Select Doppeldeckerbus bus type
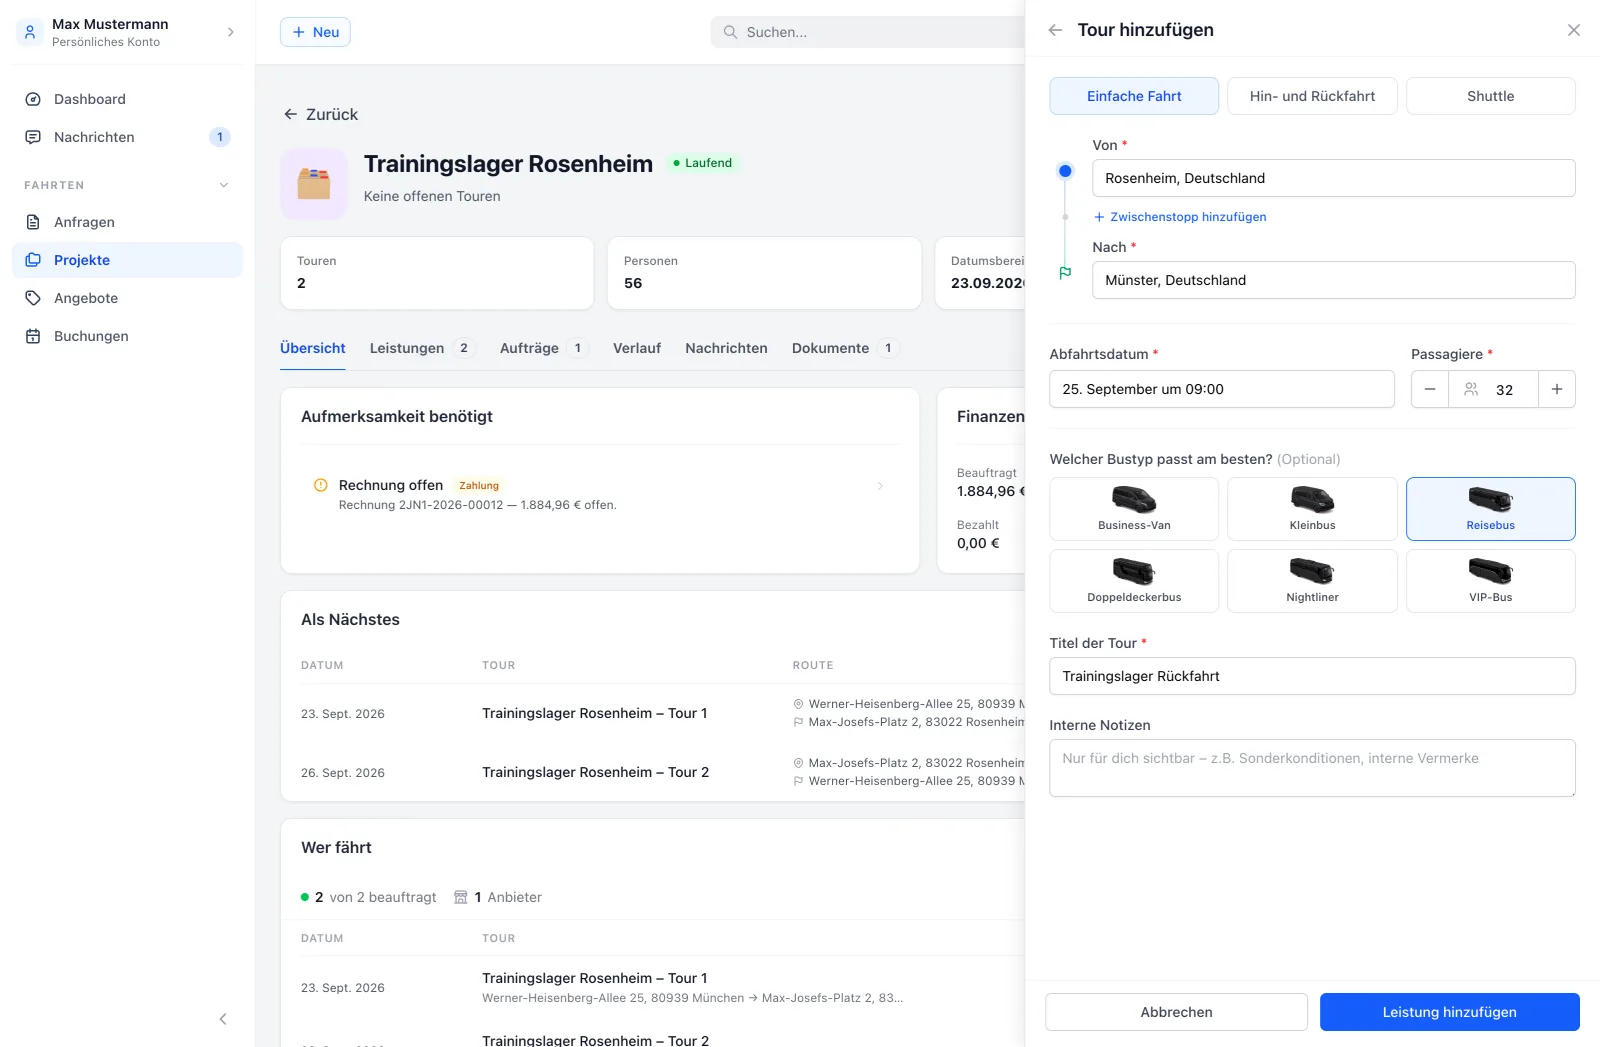 point(1134,581)
